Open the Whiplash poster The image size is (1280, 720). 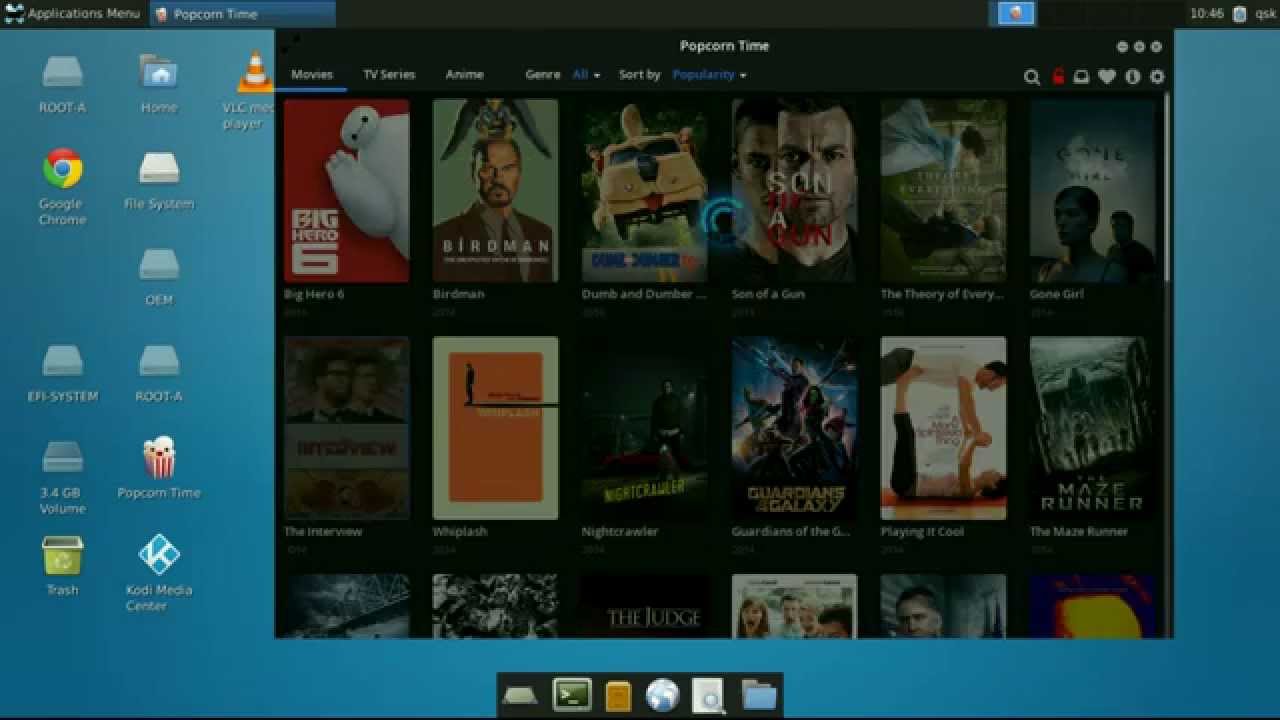pos(495,428)
